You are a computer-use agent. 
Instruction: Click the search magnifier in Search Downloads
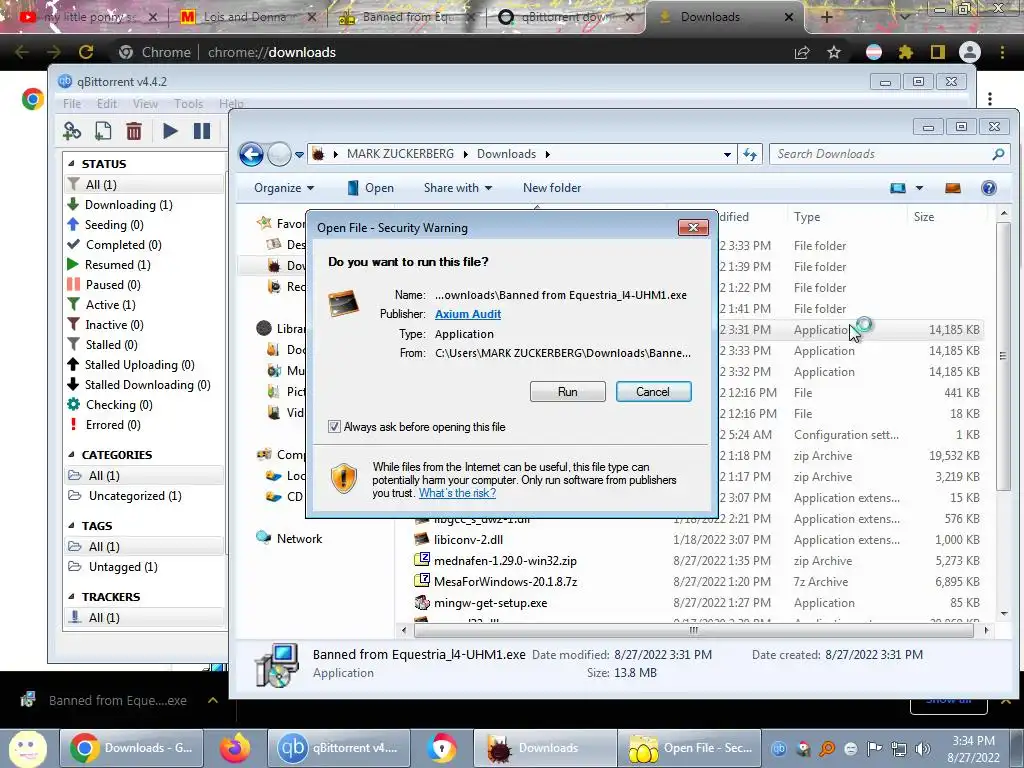[x=998, y=154]
